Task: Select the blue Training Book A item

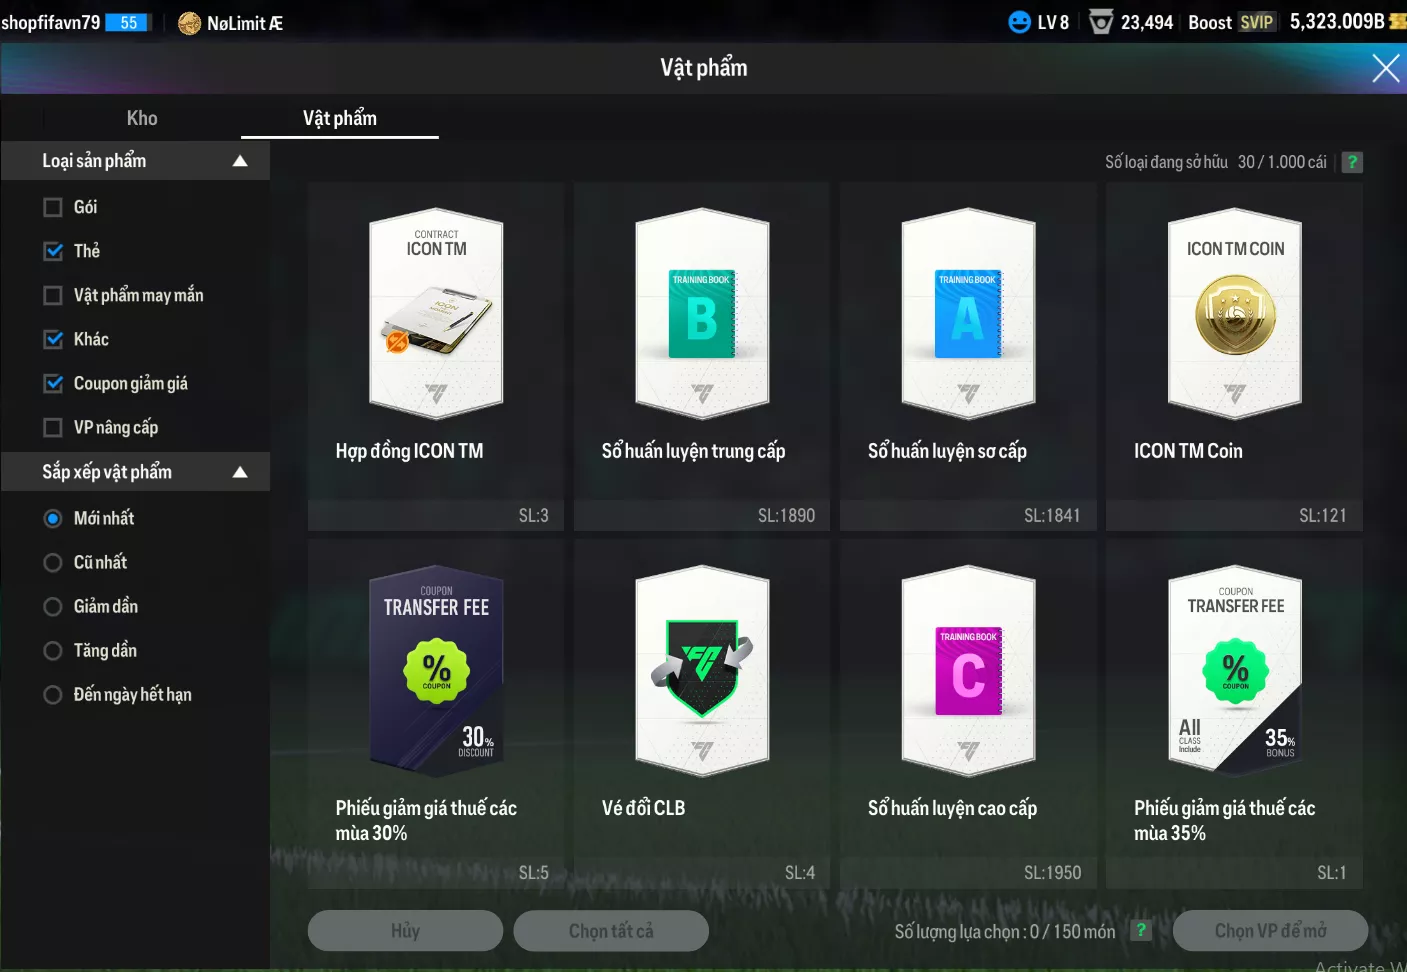Action: [968, 315]
